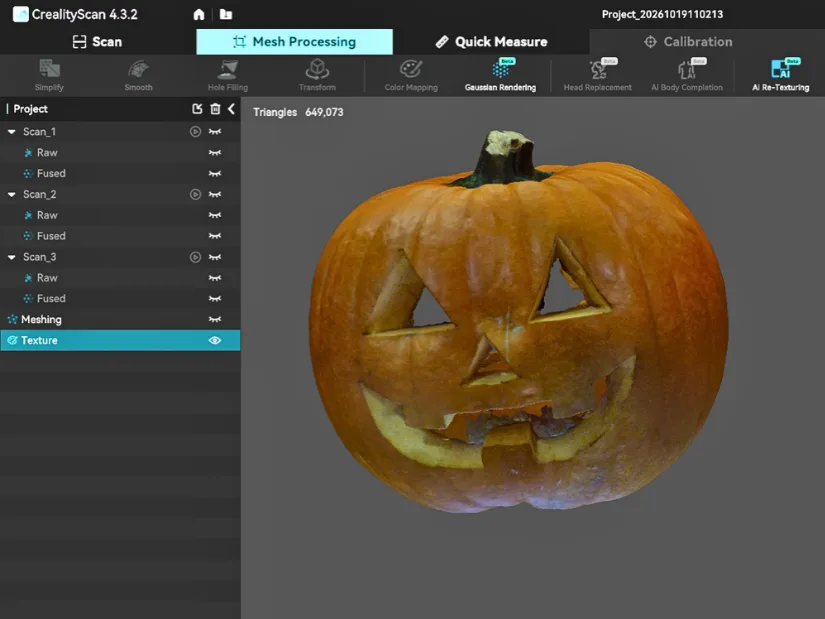825x619 pixels.
Task: Show the Meshing model
Action: (215, 320)
